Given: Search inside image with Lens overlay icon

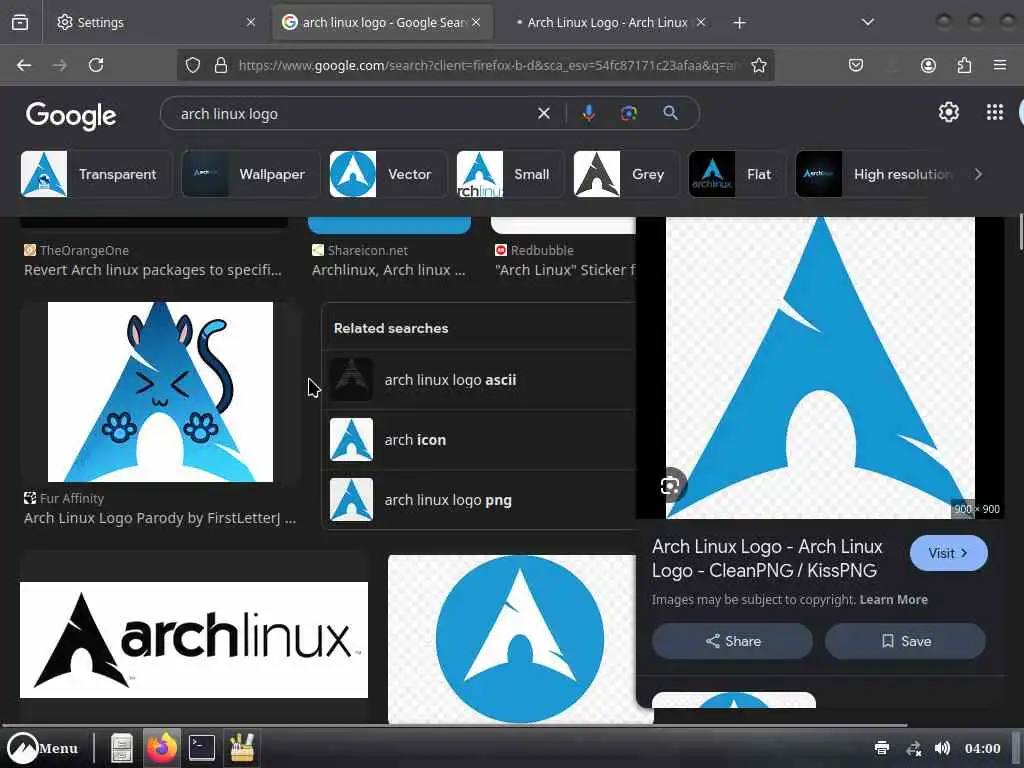Looking at the screenshot, I should tap(671, 485).
